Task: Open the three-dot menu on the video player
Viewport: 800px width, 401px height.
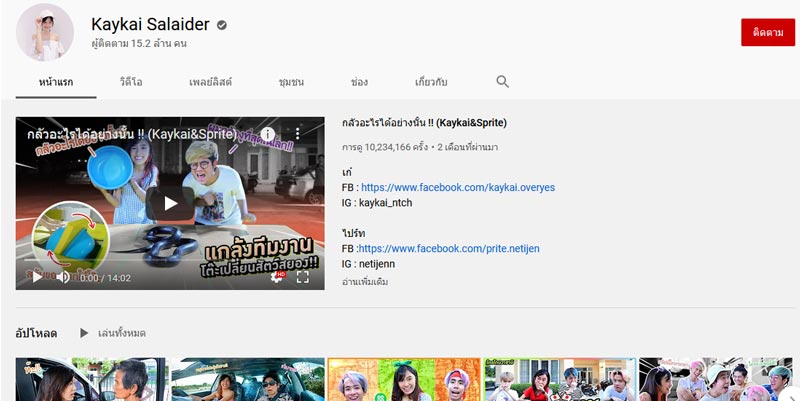Action: coord(297,134)
